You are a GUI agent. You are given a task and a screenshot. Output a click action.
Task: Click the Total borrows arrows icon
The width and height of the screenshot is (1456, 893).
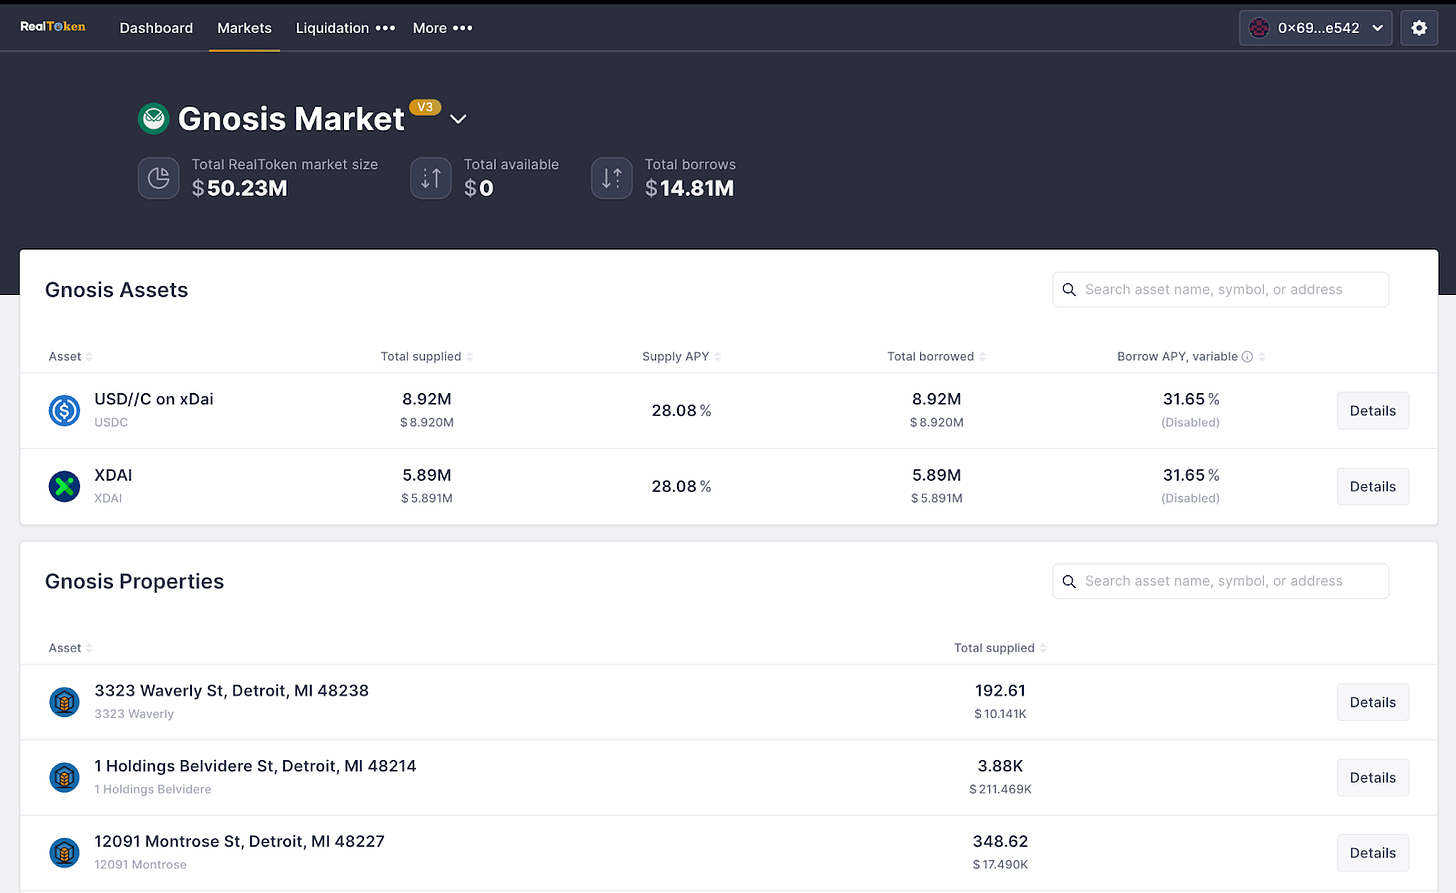click(612, 178)
